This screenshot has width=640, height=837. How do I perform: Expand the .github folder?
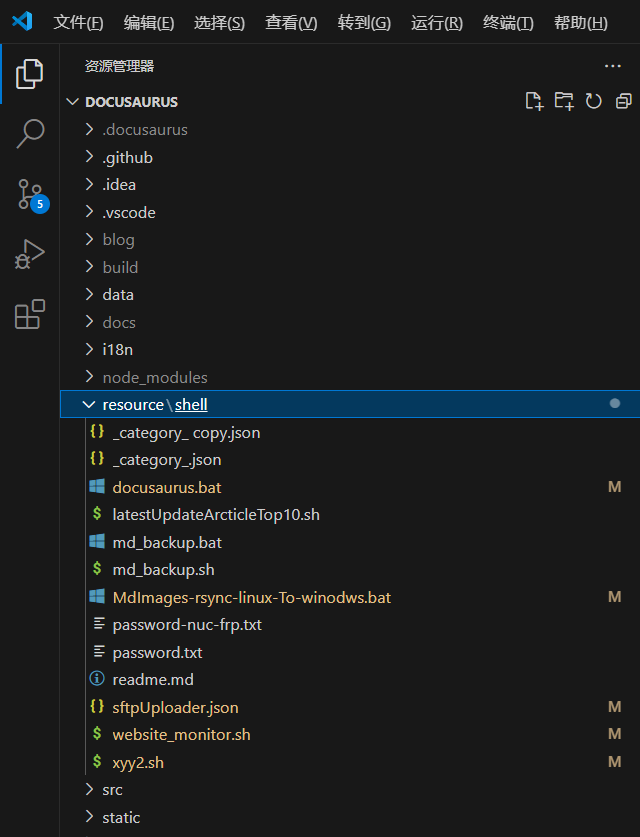(90, 156)
